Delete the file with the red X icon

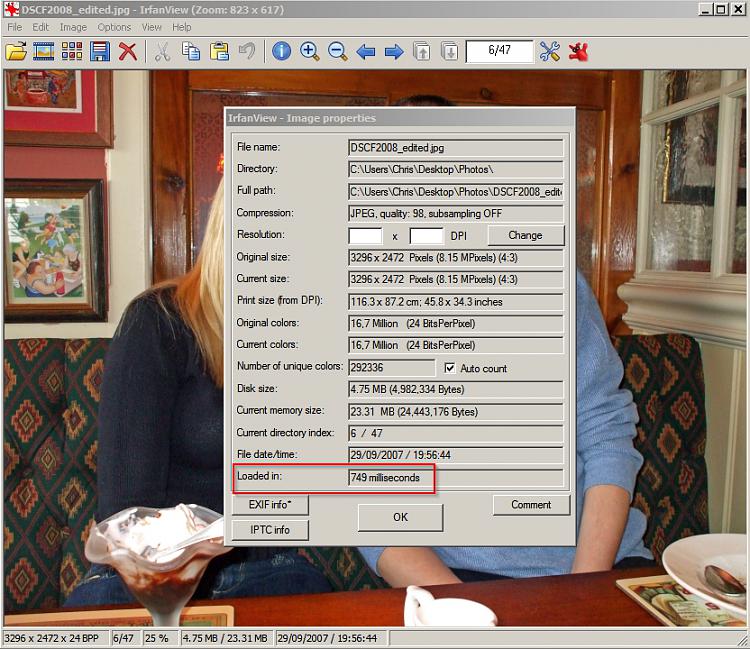point(128,51)
